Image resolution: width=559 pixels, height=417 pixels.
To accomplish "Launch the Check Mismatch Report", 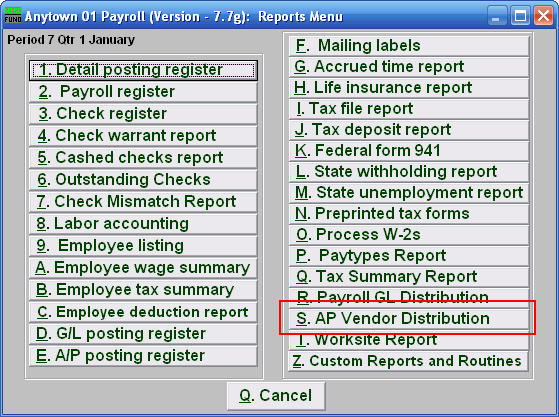I will coord(143,202).
